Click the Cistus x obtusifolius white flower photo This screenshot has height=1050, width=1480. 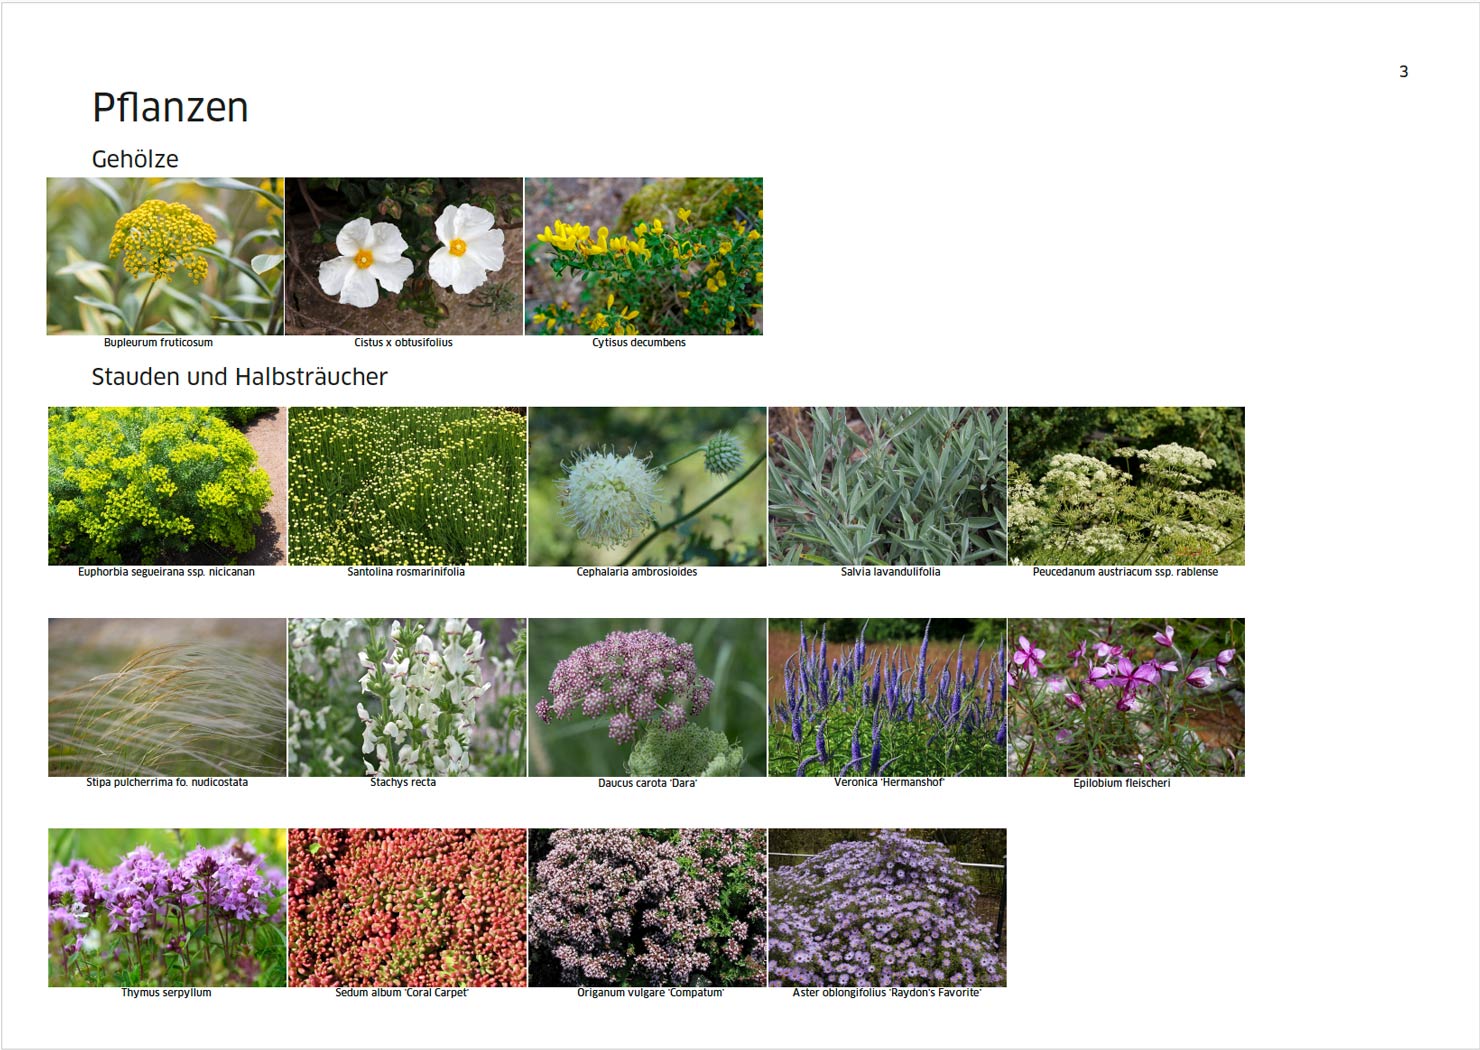click(x=404, y=256)
